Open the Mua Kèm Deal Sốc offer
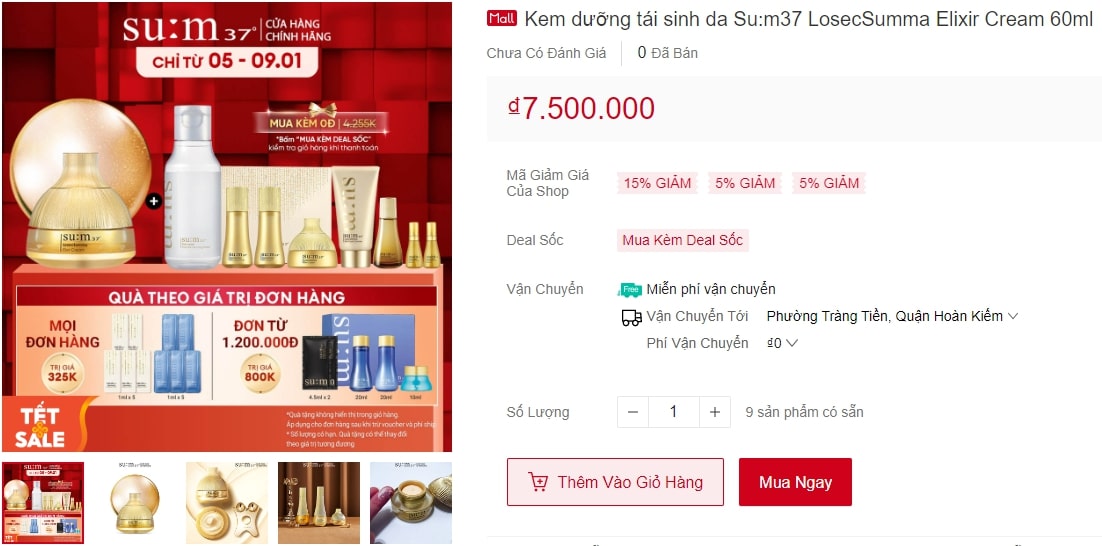1102x546 pixels. coord(682,240)
